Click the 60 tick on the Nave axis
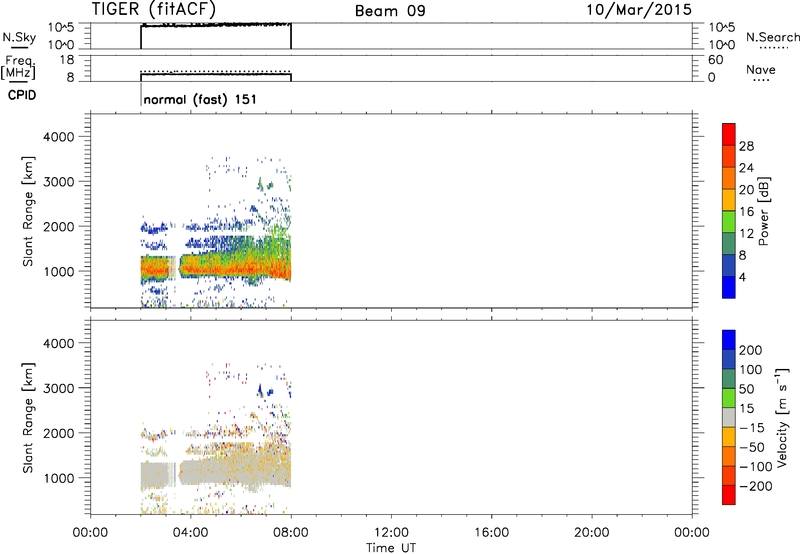The image size is (800, 554). pos(715,60)
